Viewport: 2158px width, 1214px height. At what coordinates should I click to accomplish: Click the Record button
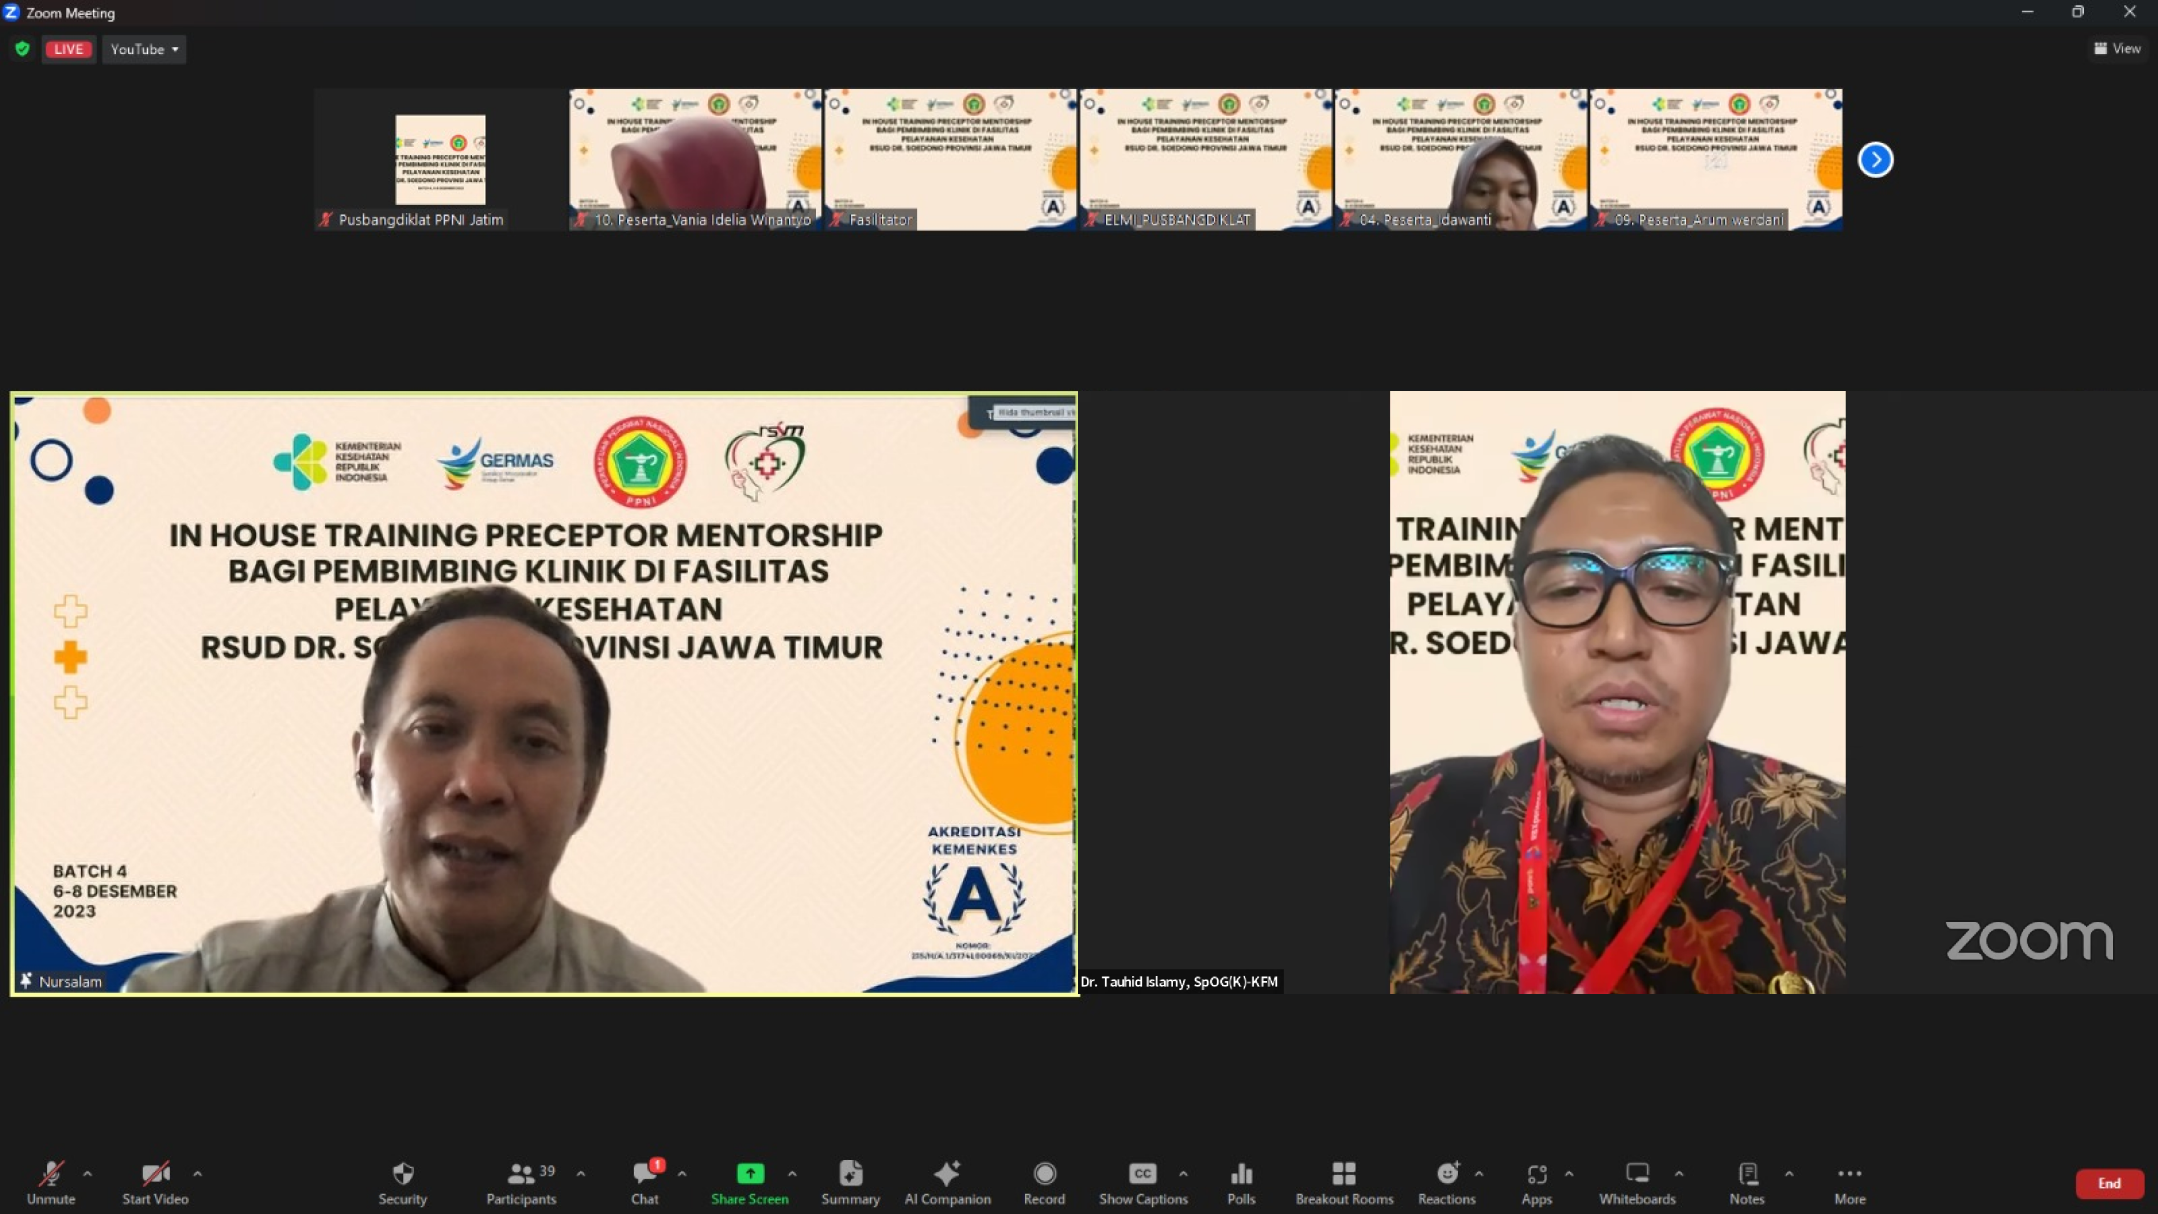coord(1044,1182)
